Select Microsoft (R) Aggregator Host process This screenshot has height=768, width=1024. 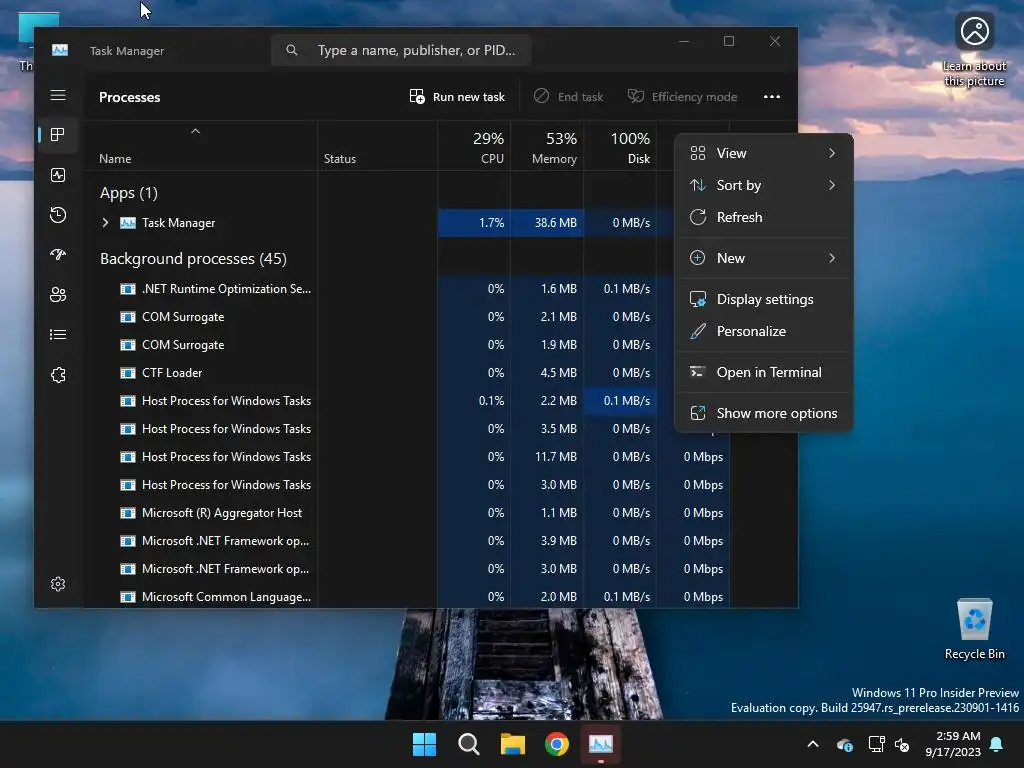(x=406, y=513)
